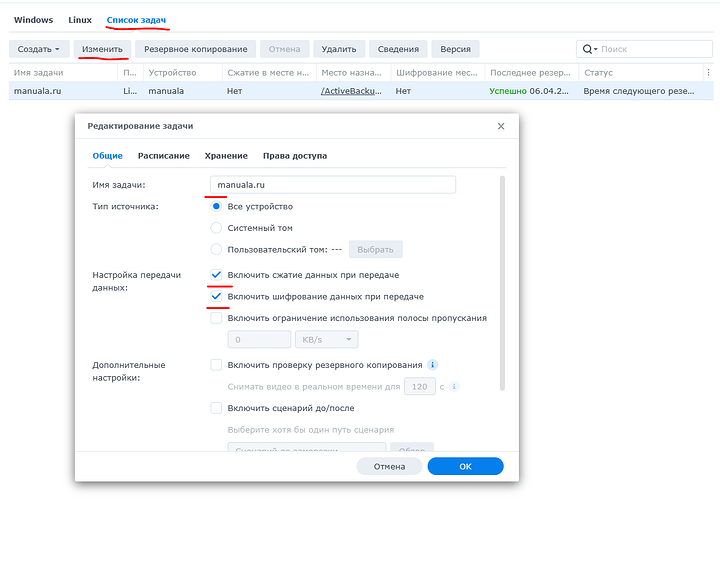Close the Редактирование задачи dialog with X

501,126
